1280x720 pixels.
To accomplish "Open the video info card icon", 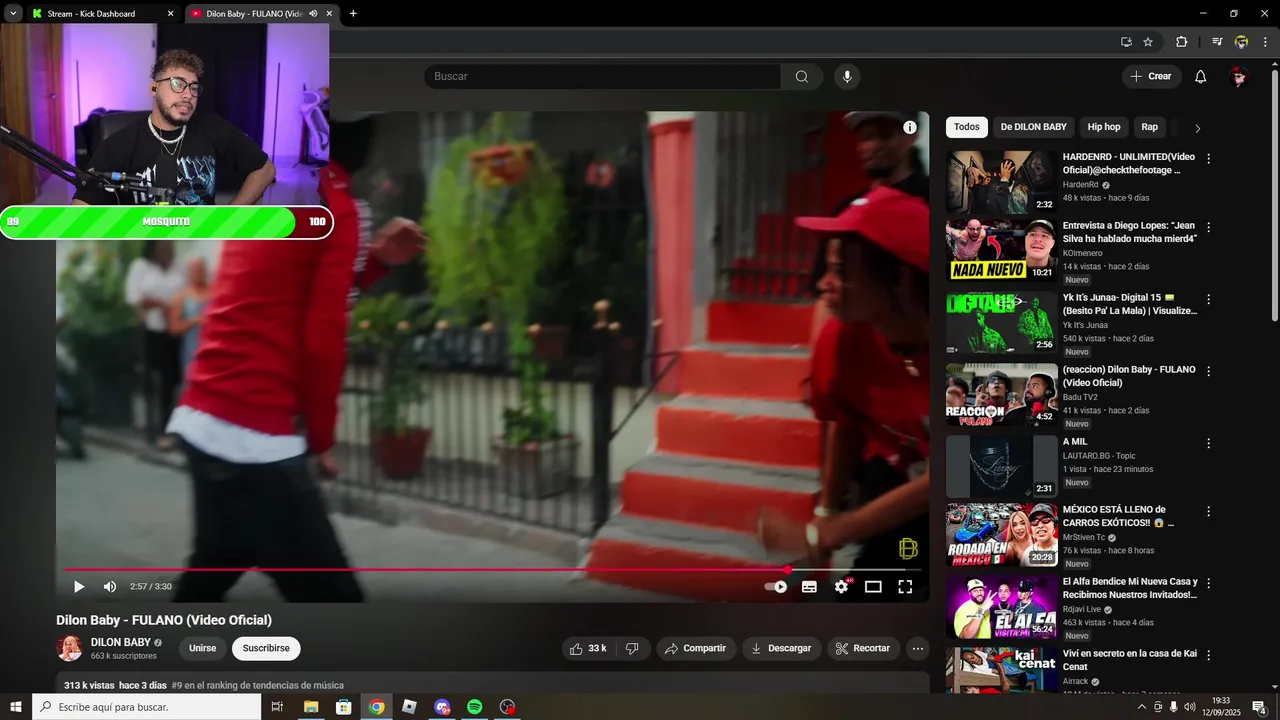I will [x=910, y=127].
